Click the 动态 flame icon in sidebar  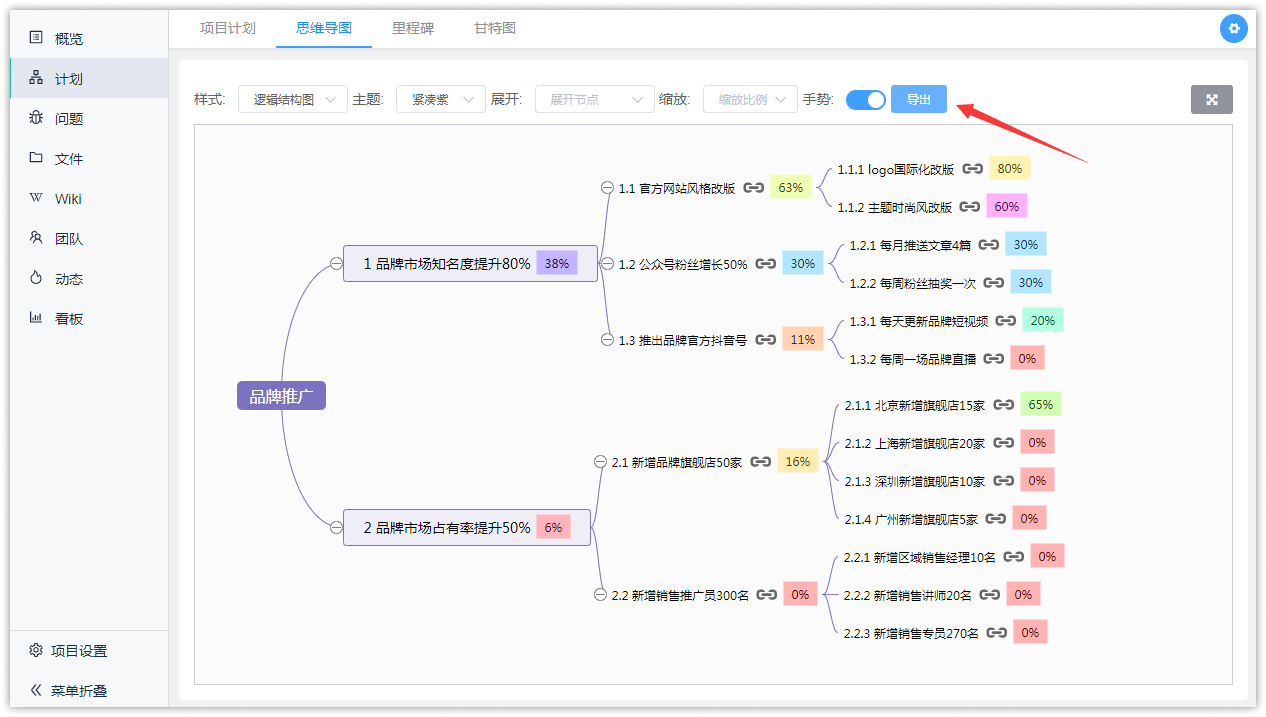[36, 278]
